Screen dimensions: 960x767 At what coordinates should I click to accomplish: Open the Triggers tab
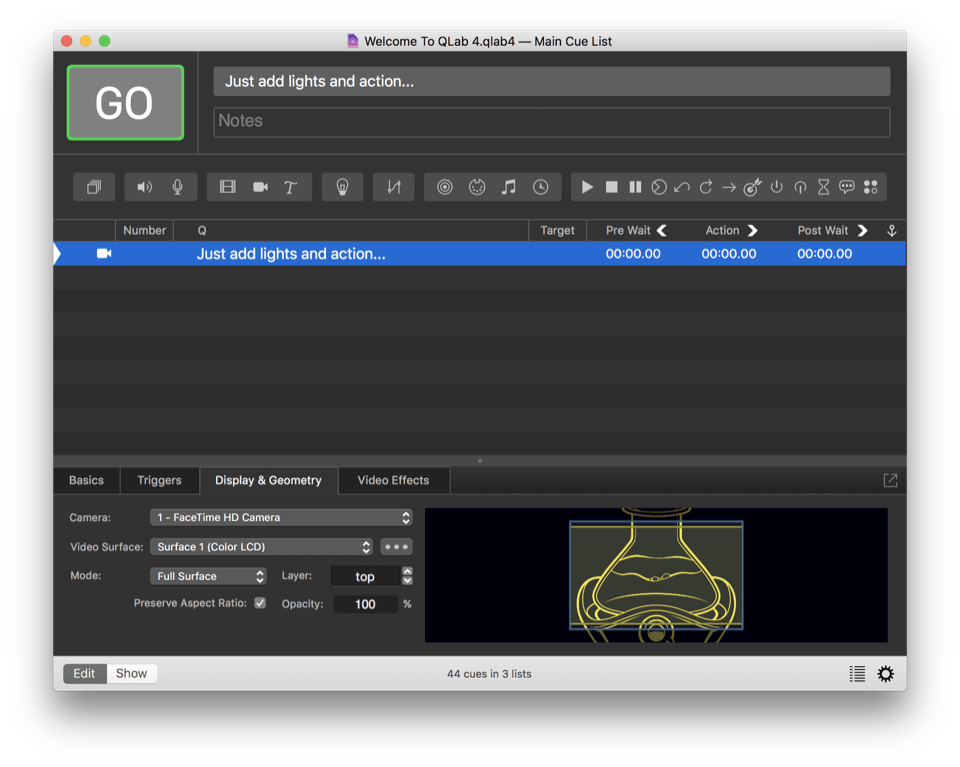[x=159, y=480]
